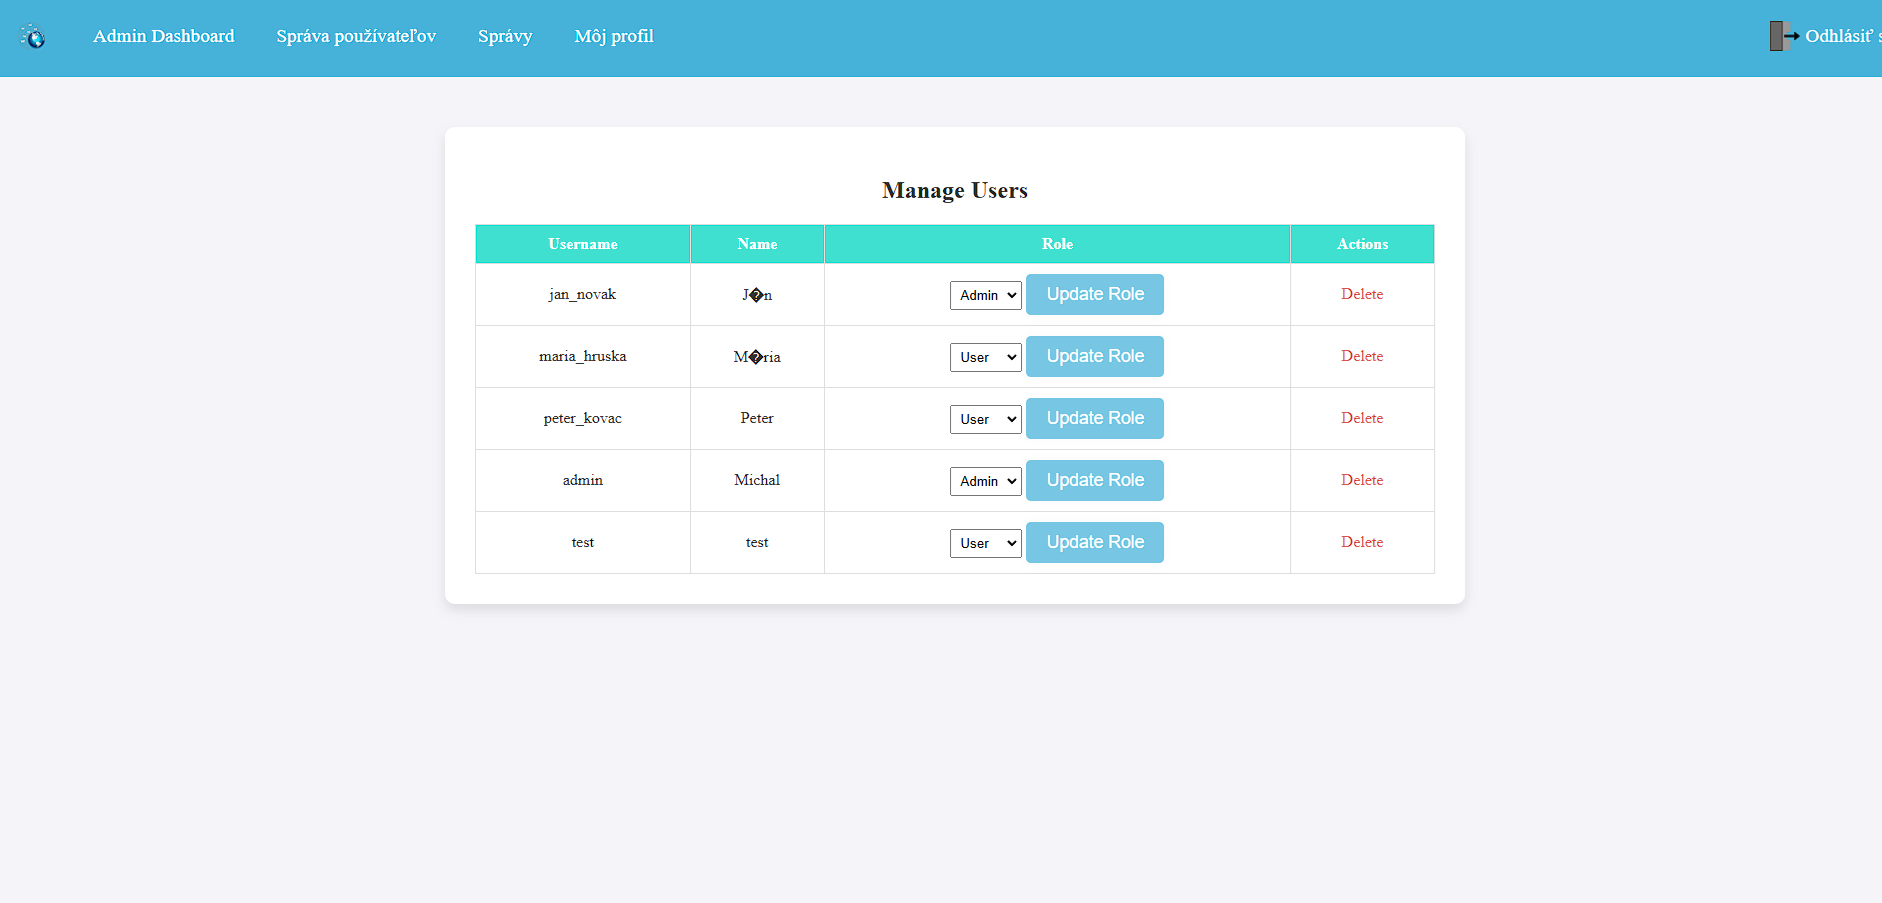Click Update Role for maria_hruska
Viewport: 1882px width, 903px height.
click(x=1095, y=356)
